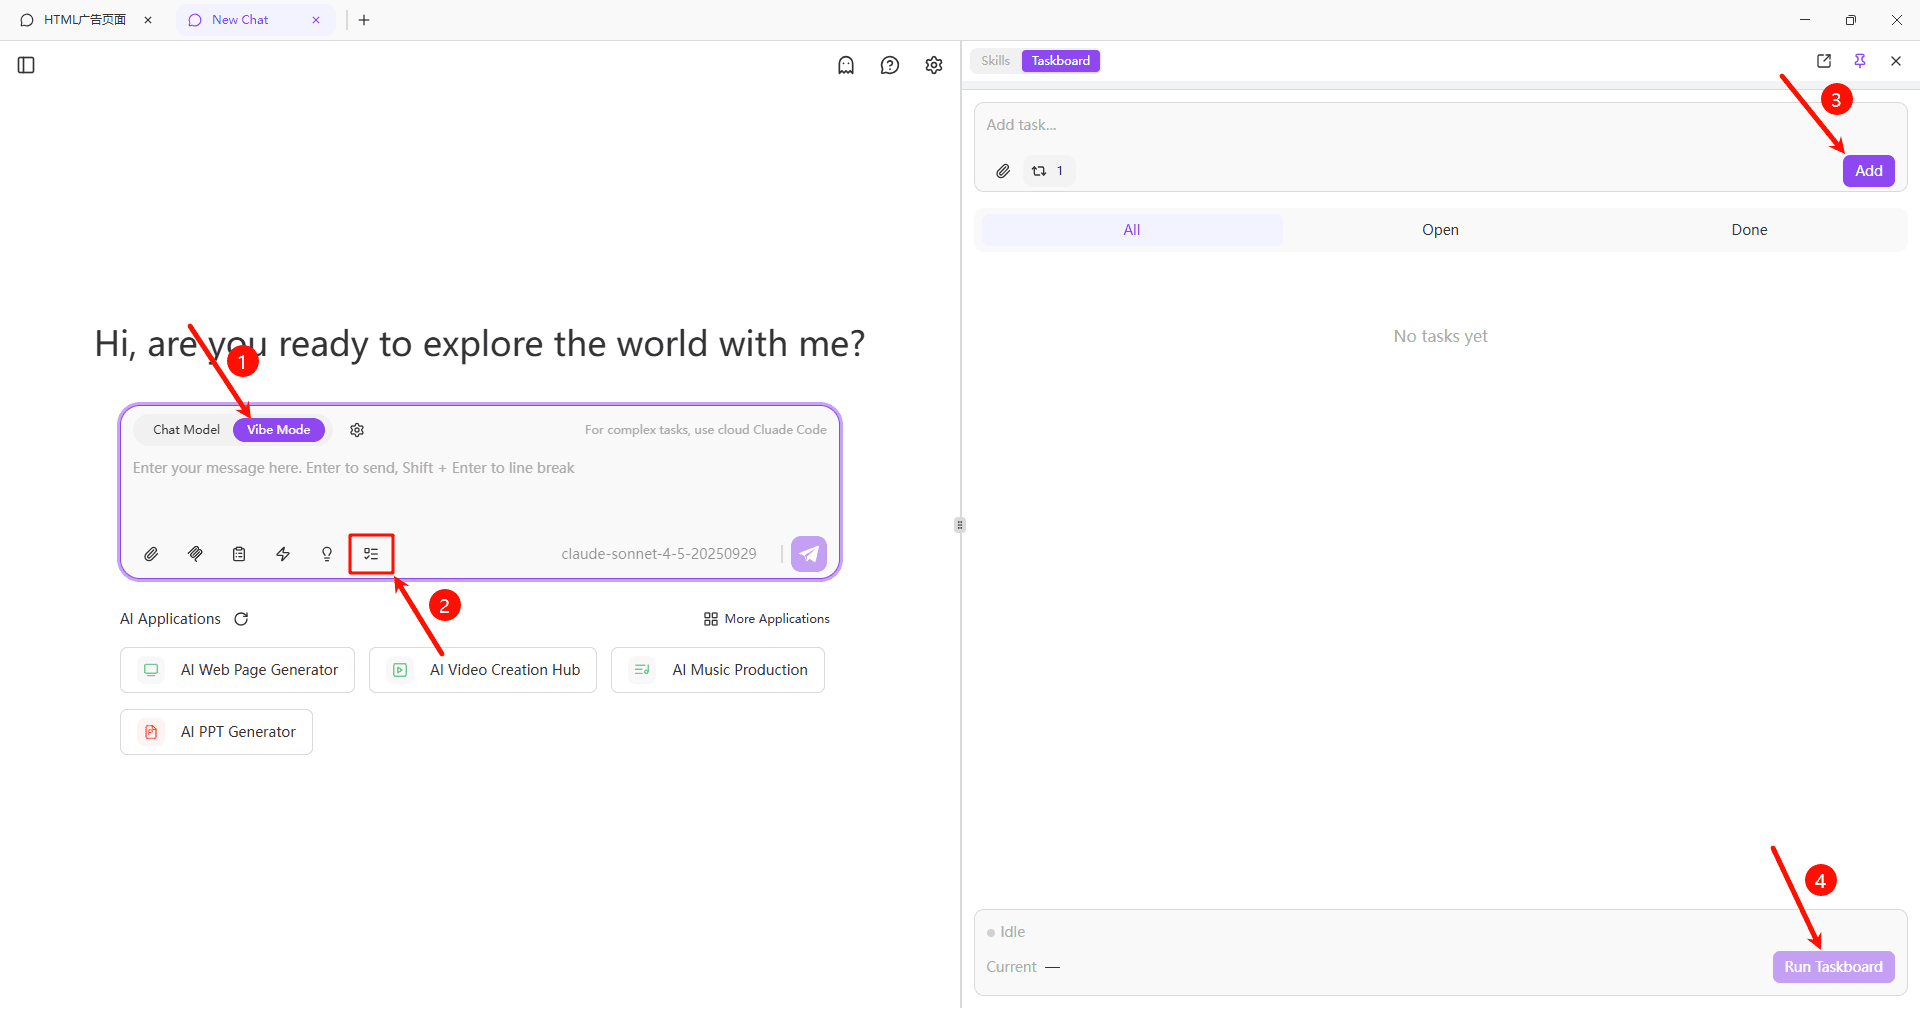Click the attachment paperclip icon in message box
Viewport: 1920px width, 1032px height.
[151, 553]
